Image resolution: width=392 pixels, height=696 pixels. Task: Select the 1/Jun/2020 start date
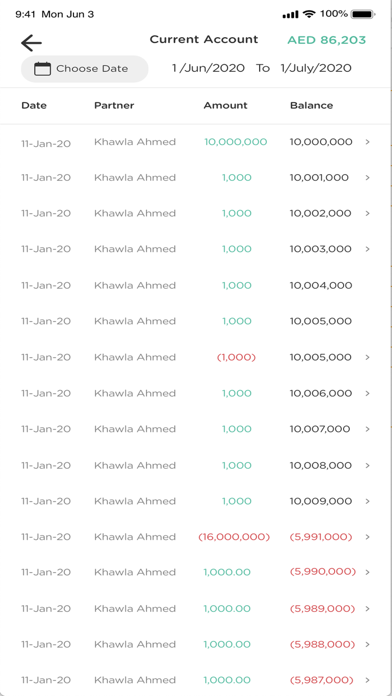(209, 68)
